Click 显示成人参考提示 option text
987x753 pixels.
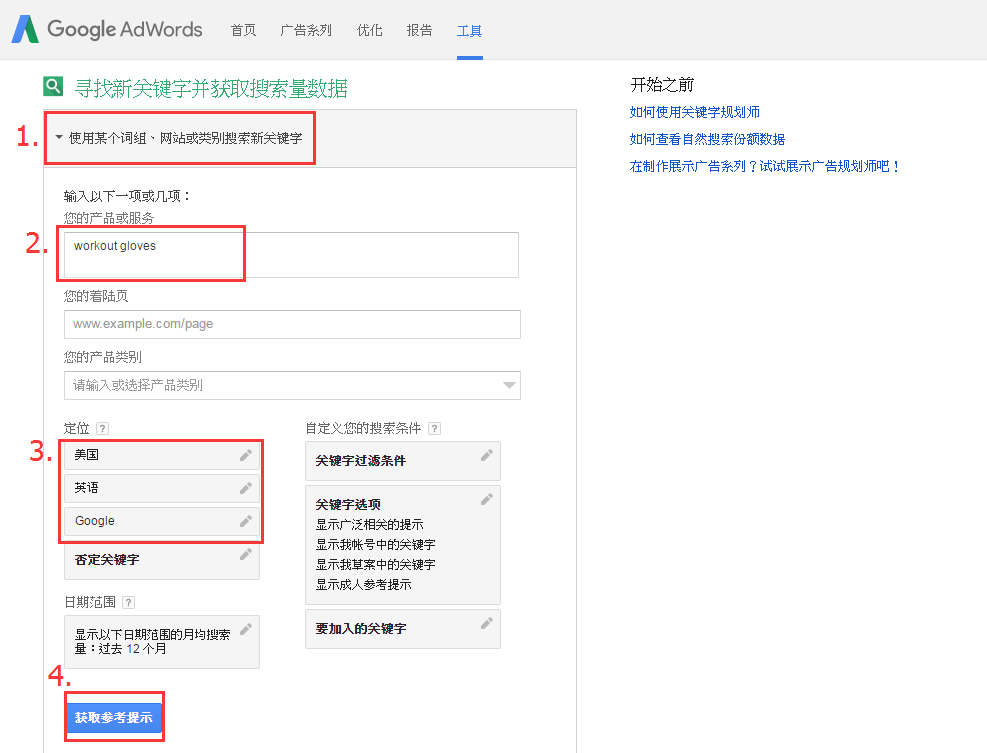[363, 585]
